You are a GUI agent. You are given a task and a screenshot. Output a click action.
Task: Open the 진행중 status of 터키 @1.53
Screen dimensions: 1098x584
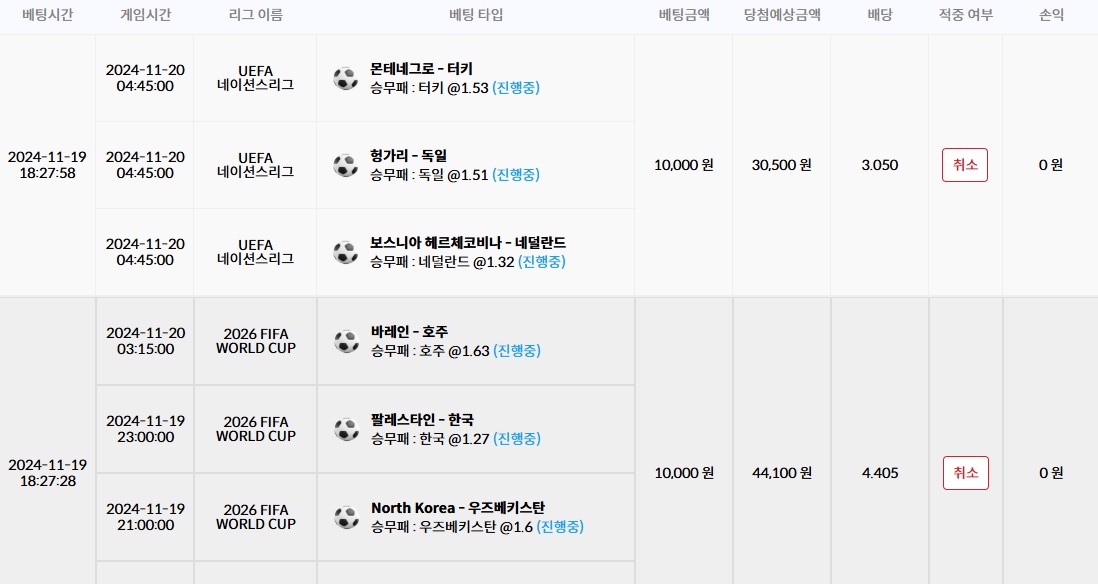click(516, 88)
